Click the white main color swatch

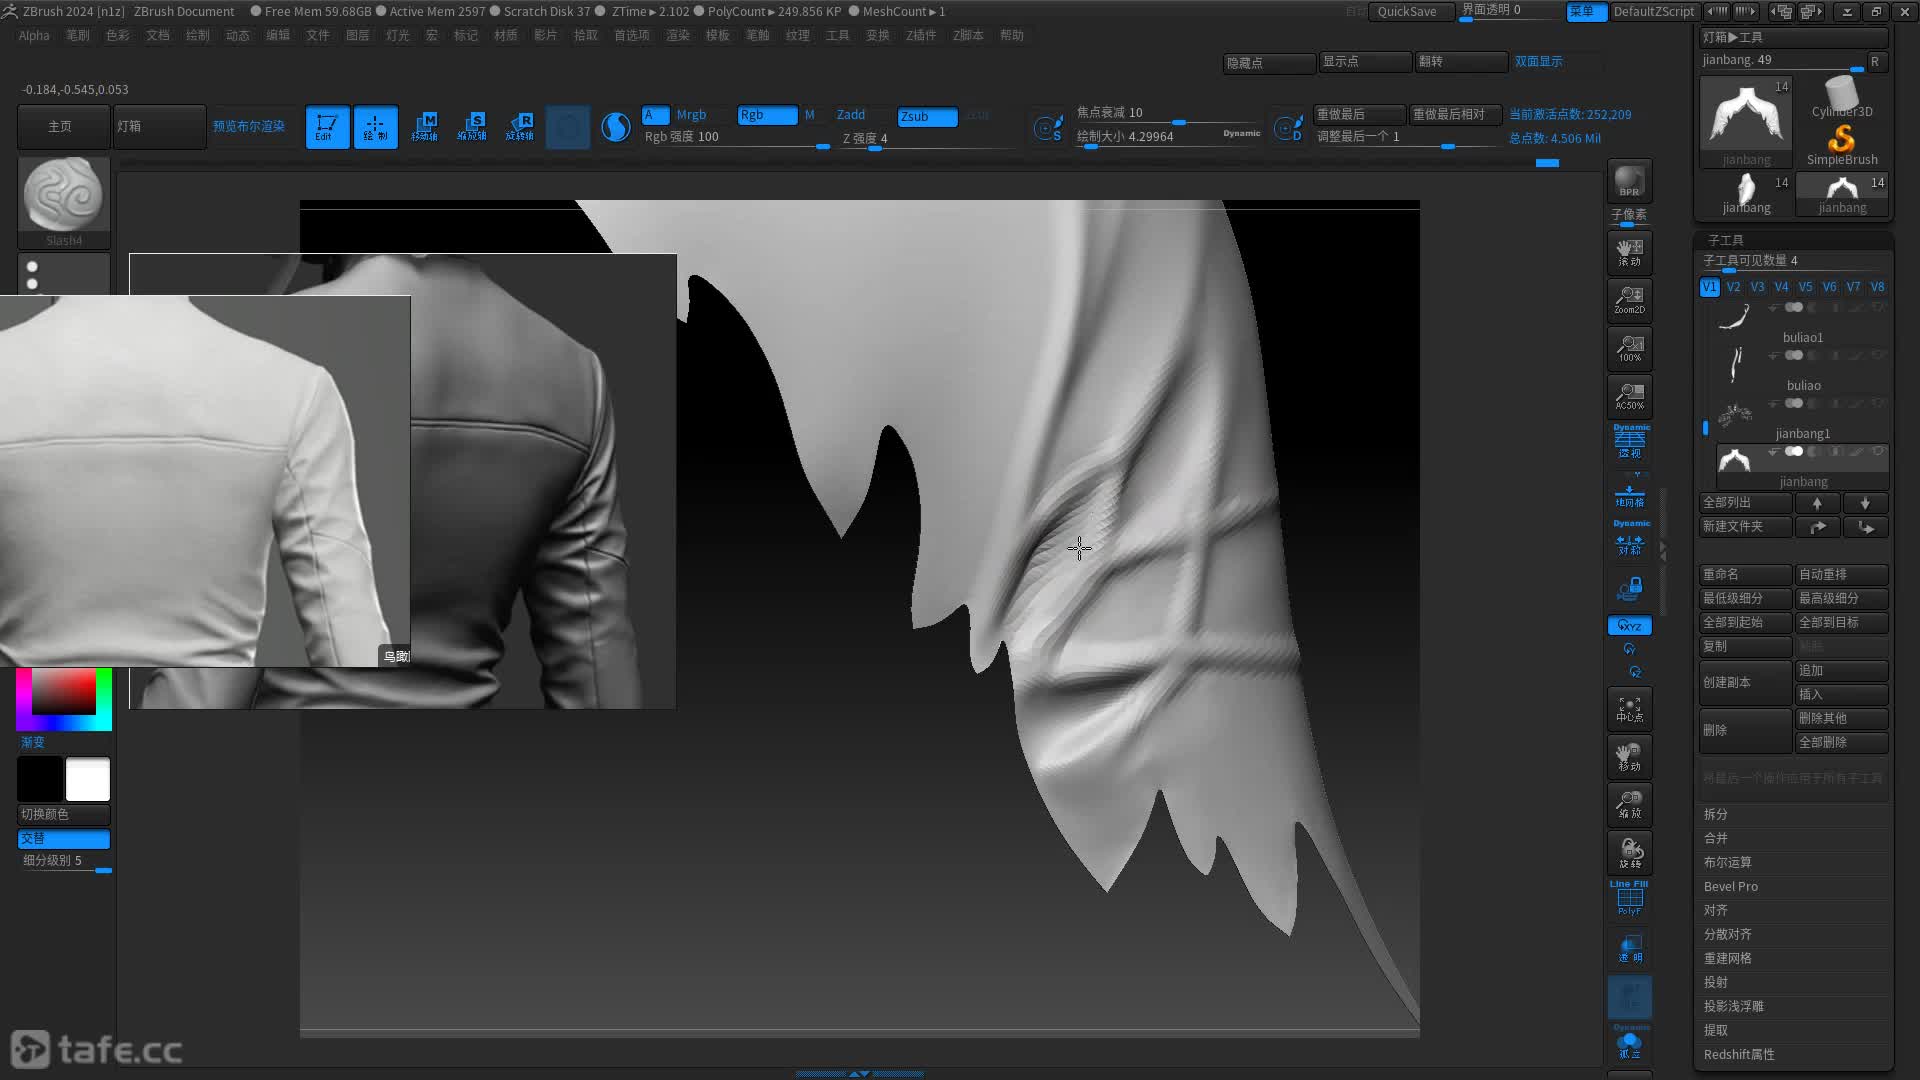click(88, 779)
